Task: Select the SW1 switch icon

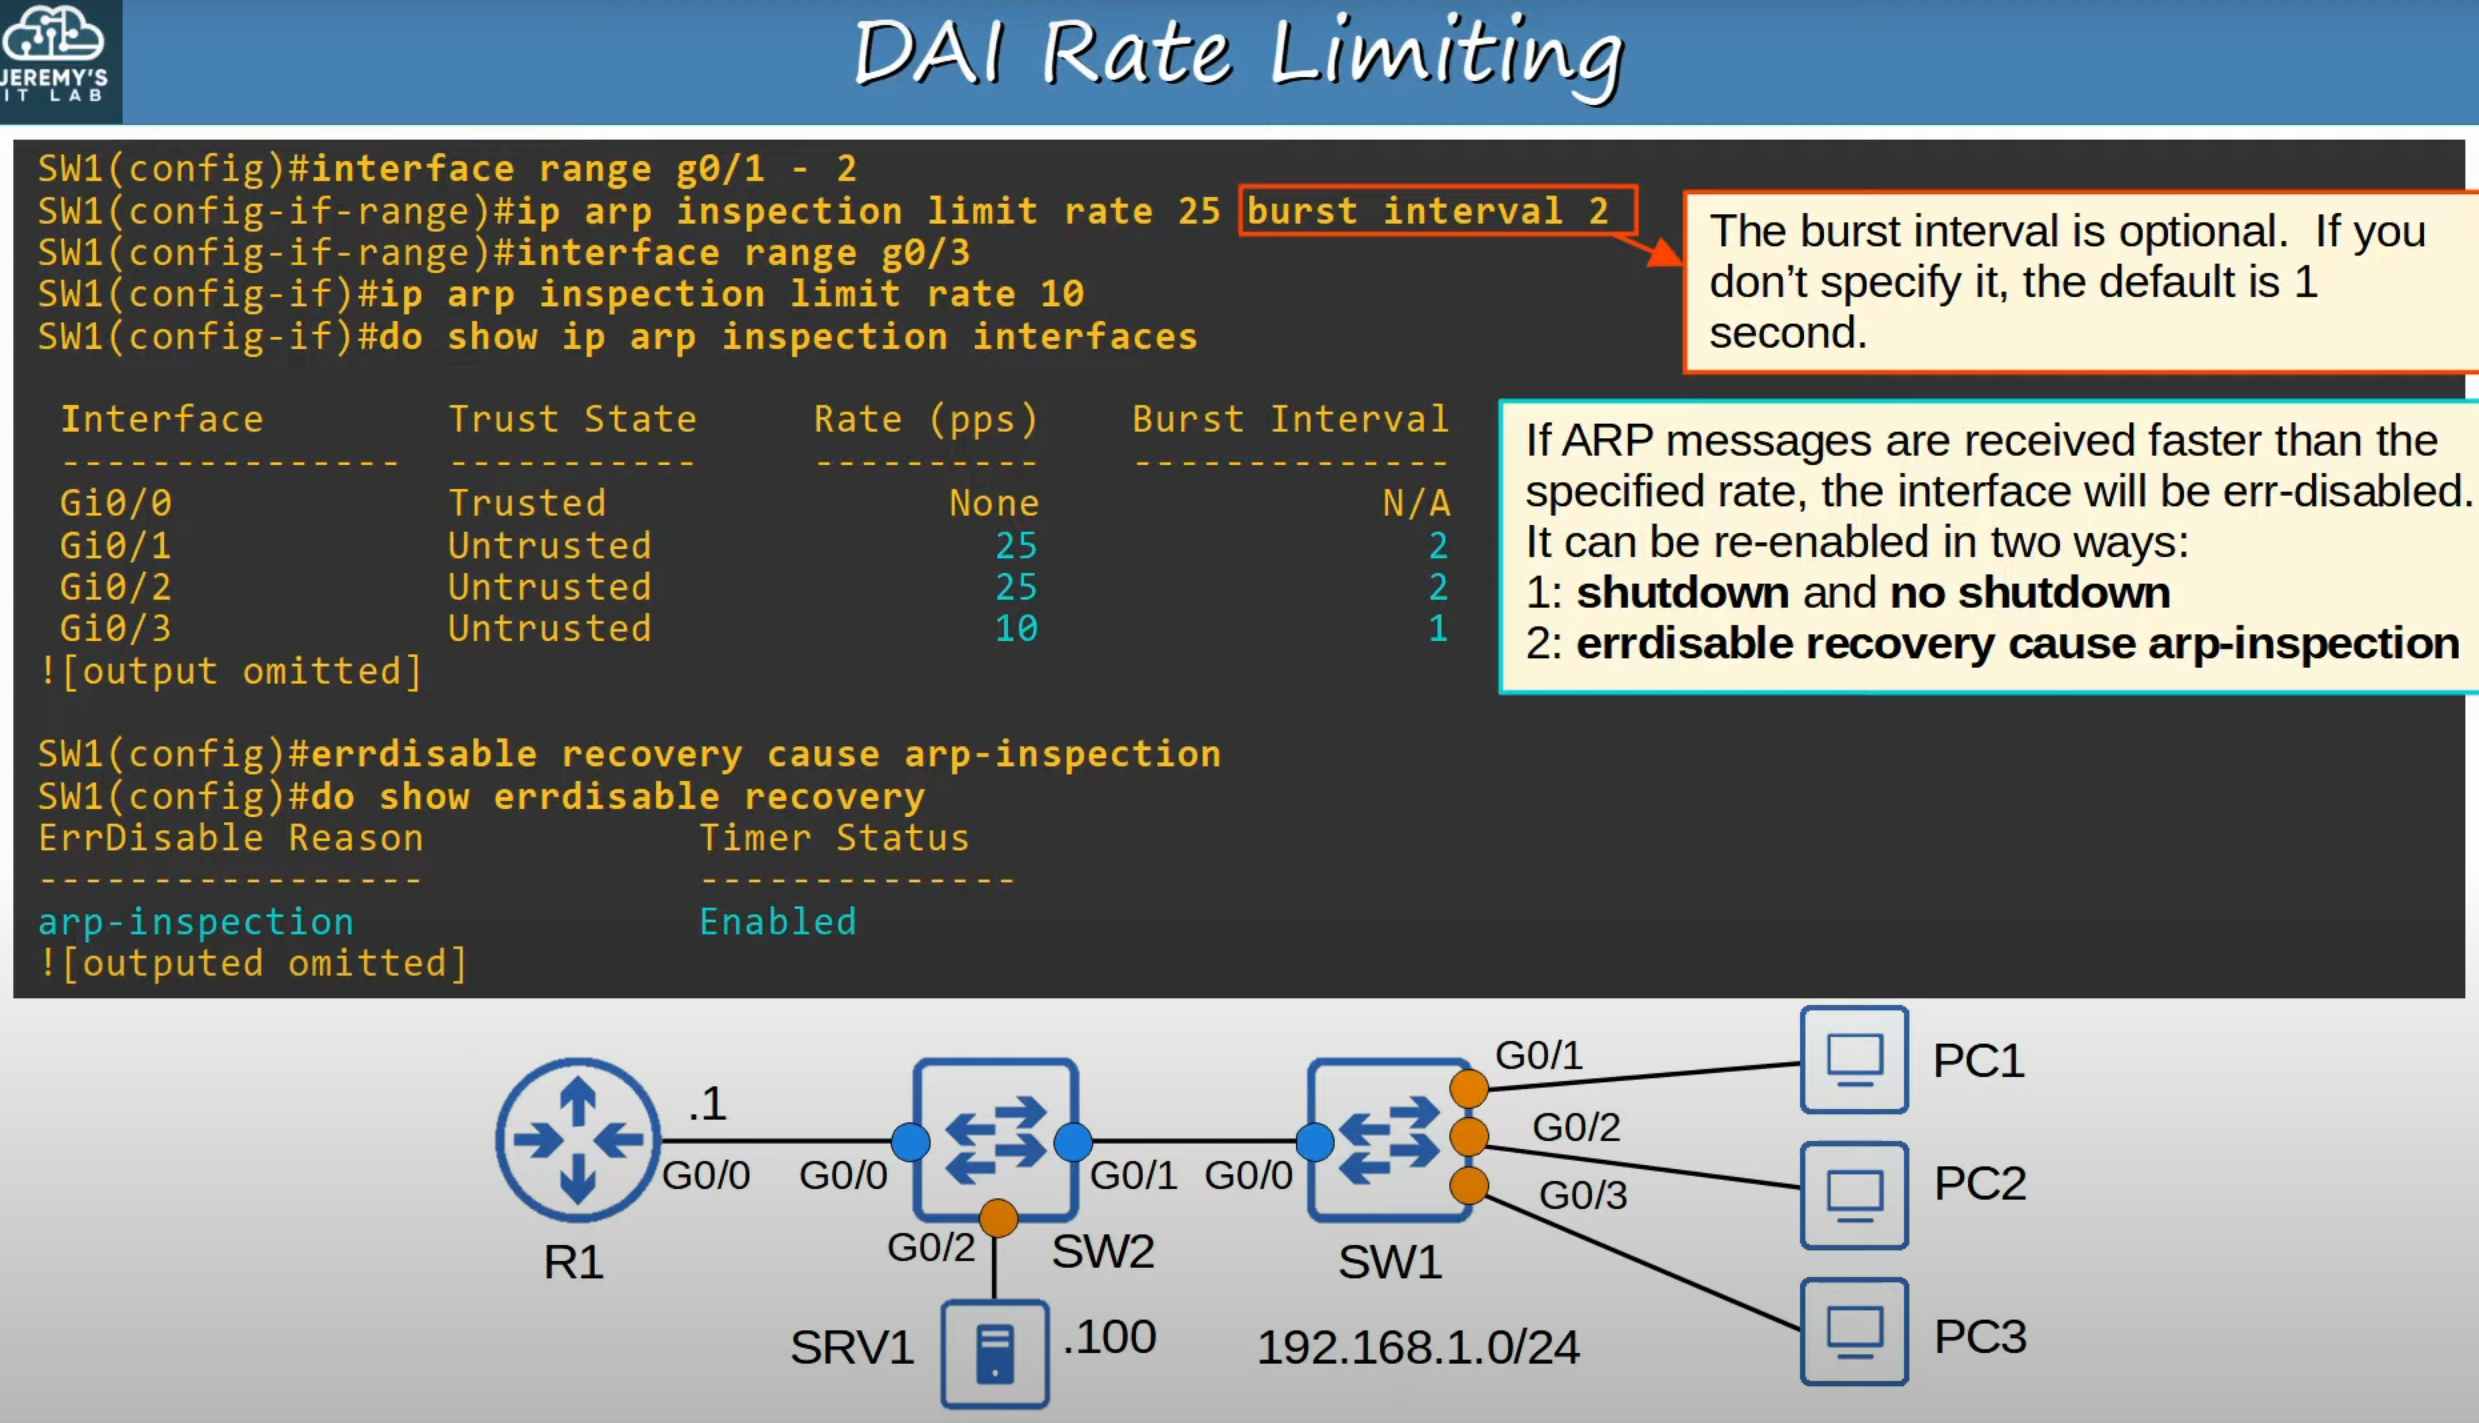Action: [x=1388, y=1140]
